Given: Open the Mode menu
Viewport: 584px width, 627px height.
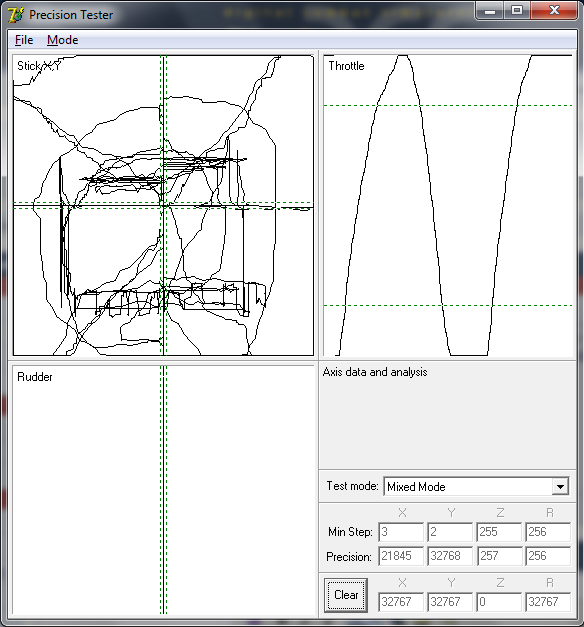Looking at the screenshot, I should pyautogui.click(x=62, y=40).
